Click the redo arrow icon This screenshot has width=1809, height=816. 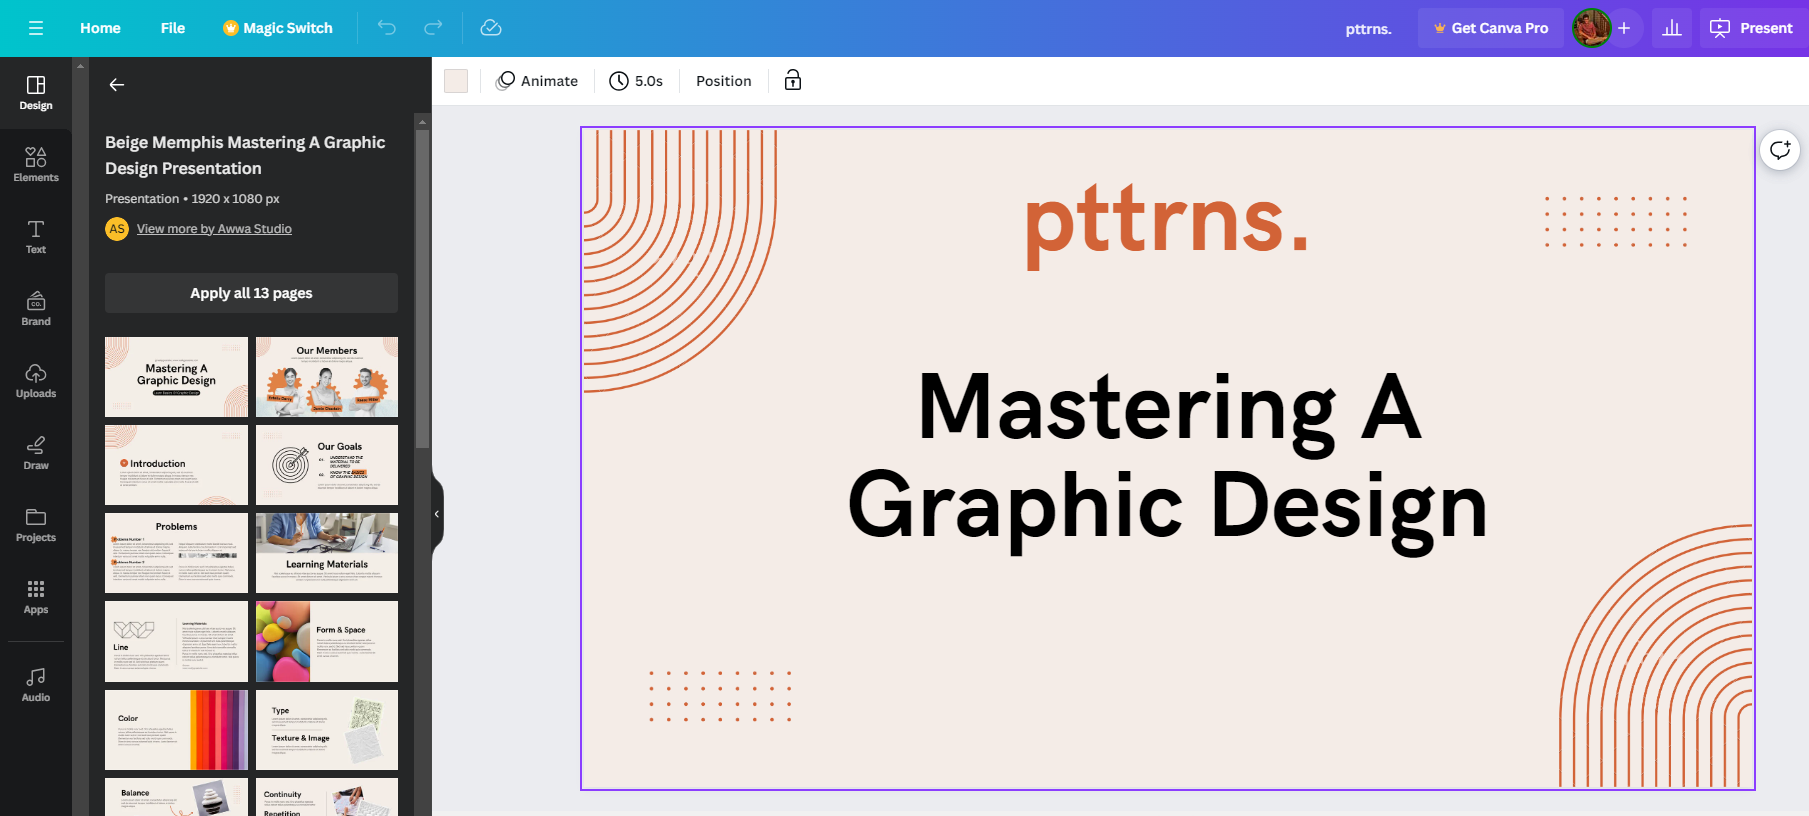(433, 28)
